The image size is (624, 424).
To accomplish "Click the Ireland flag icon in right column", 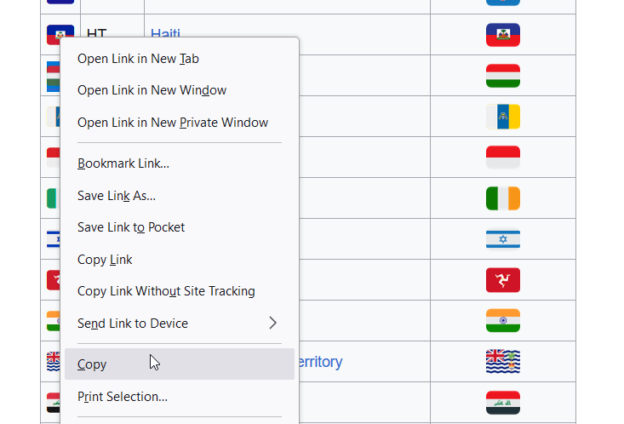I will click(503, 198).
